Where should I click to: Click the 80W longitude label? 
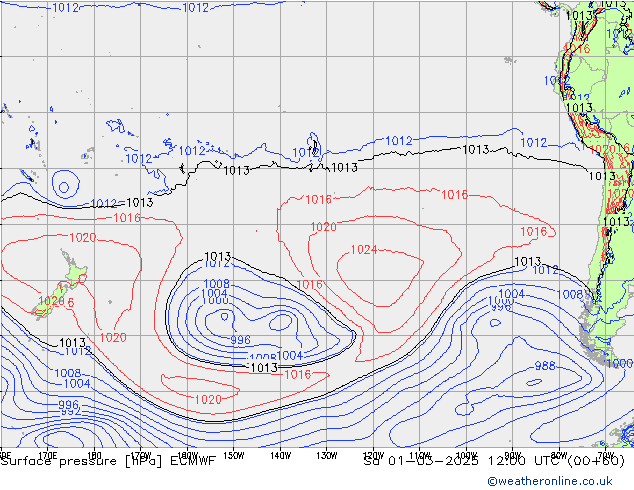(559, 455)
